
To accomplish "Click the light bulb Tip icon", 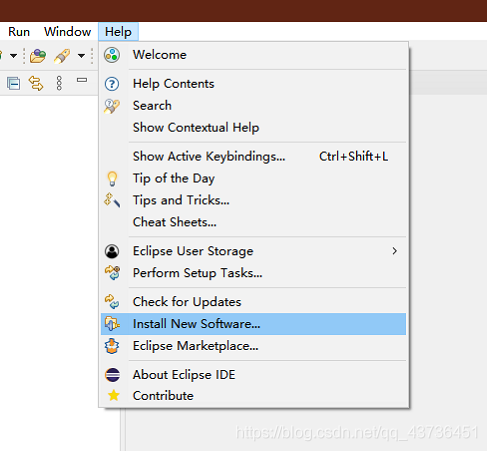I will tap(112, 179).
